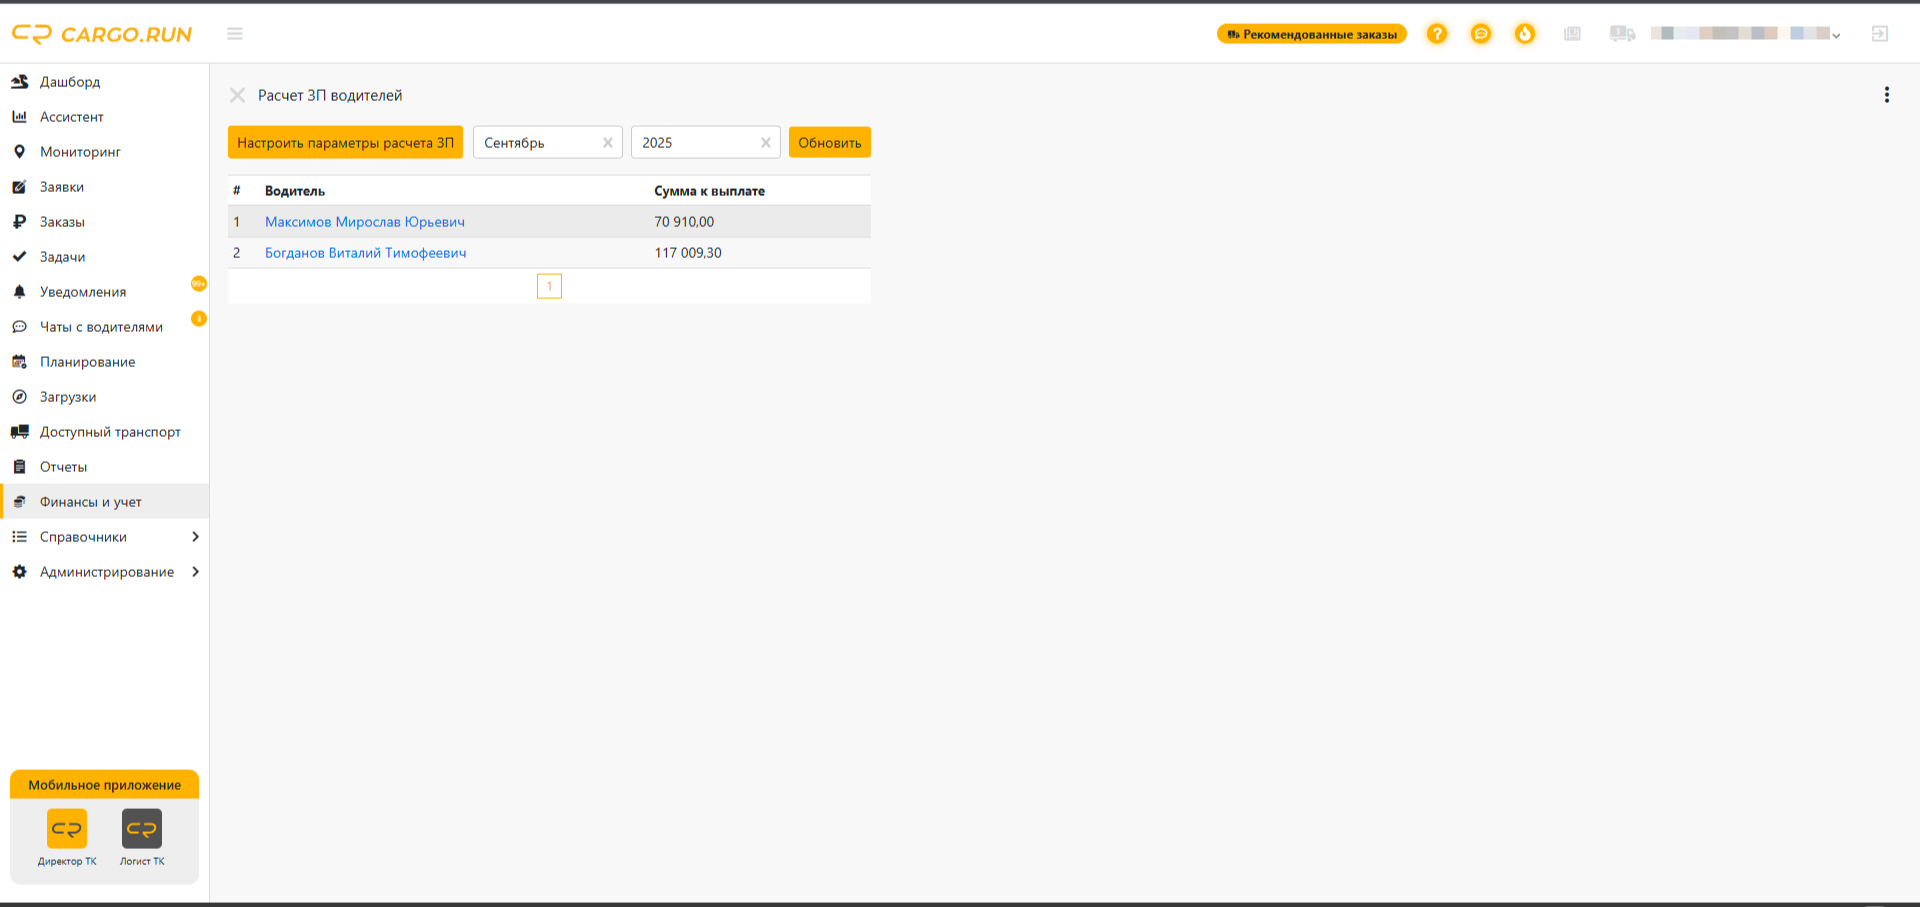Select Финансы и учет
The height and width of the screenshot is (907, 1920).
click(104, 502)
